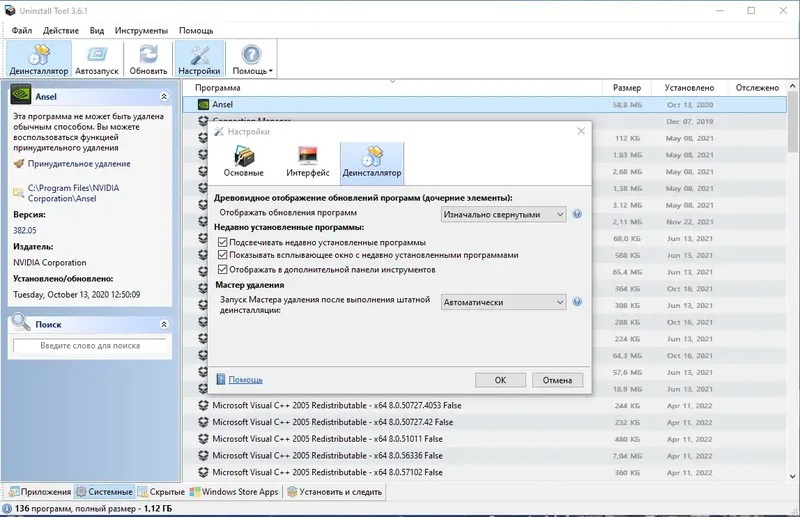Click the Uninstall Tool title bar app icon
This screenshot has width=800, height=517.
click(10, 10)
